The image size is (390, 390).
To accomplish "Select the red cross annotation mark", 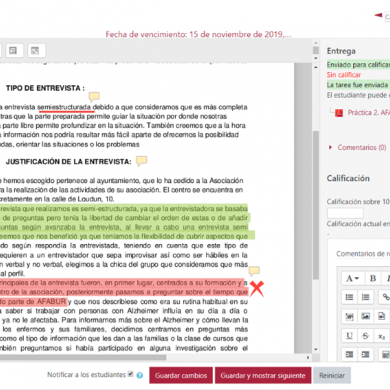I will click(257, 289).
